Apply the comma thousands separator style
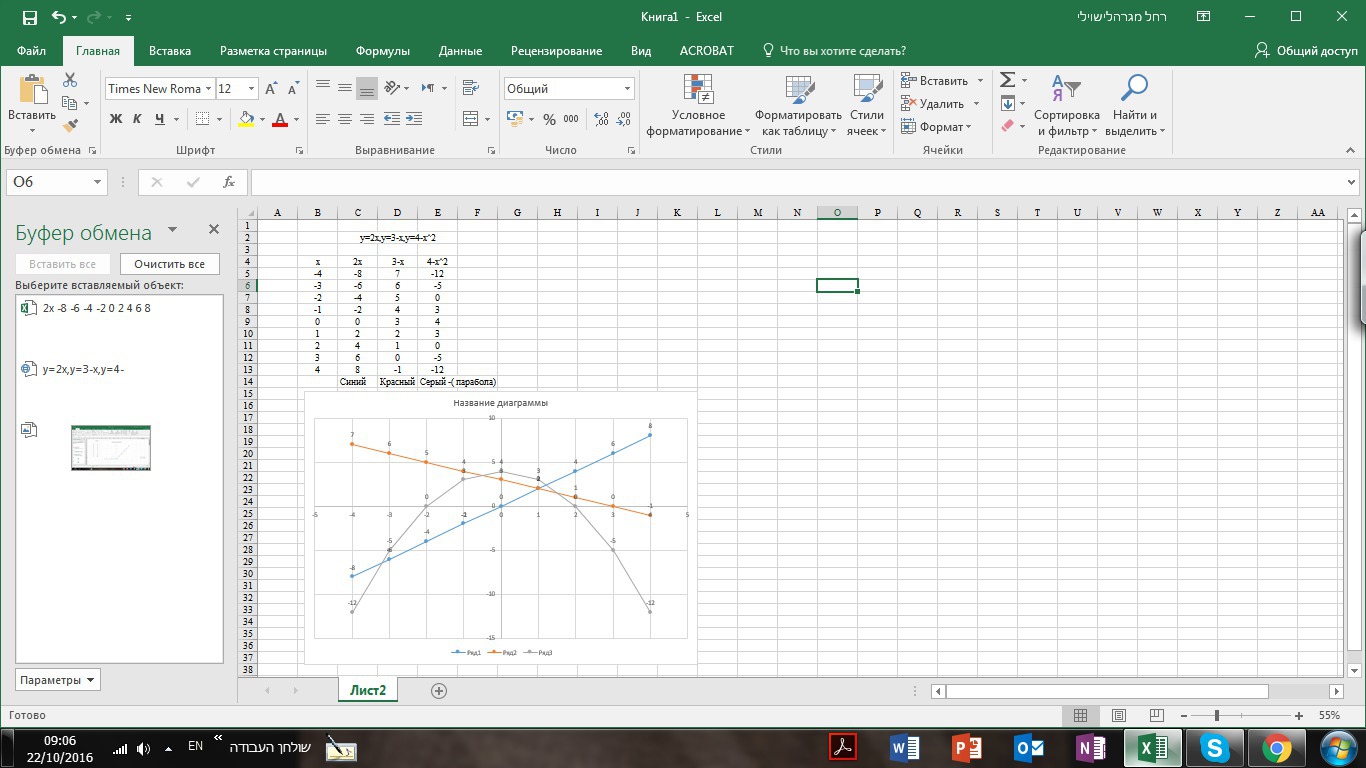This screenshot has width=1366, height=768. pos(571,119)
